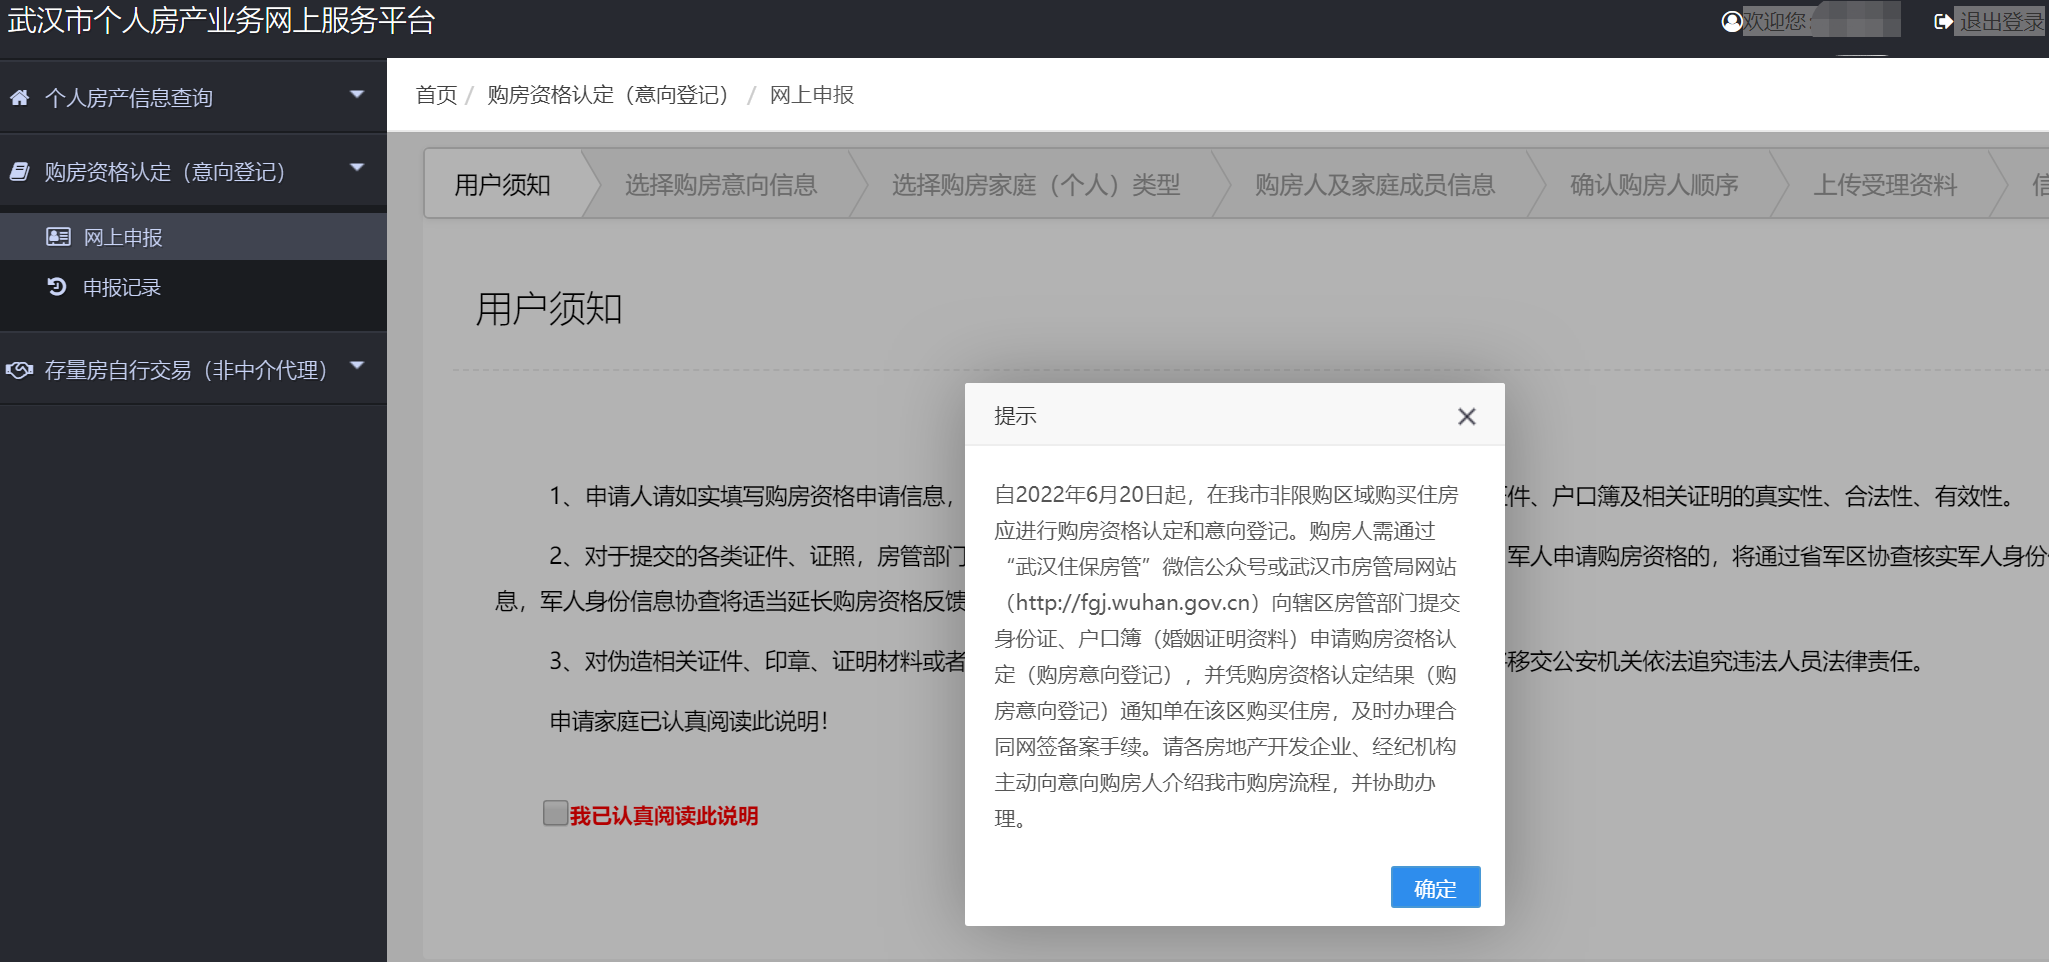Select the 用户须知 step tab
Viewport: 2049px width, 962px height.
(x=503, y=185)
